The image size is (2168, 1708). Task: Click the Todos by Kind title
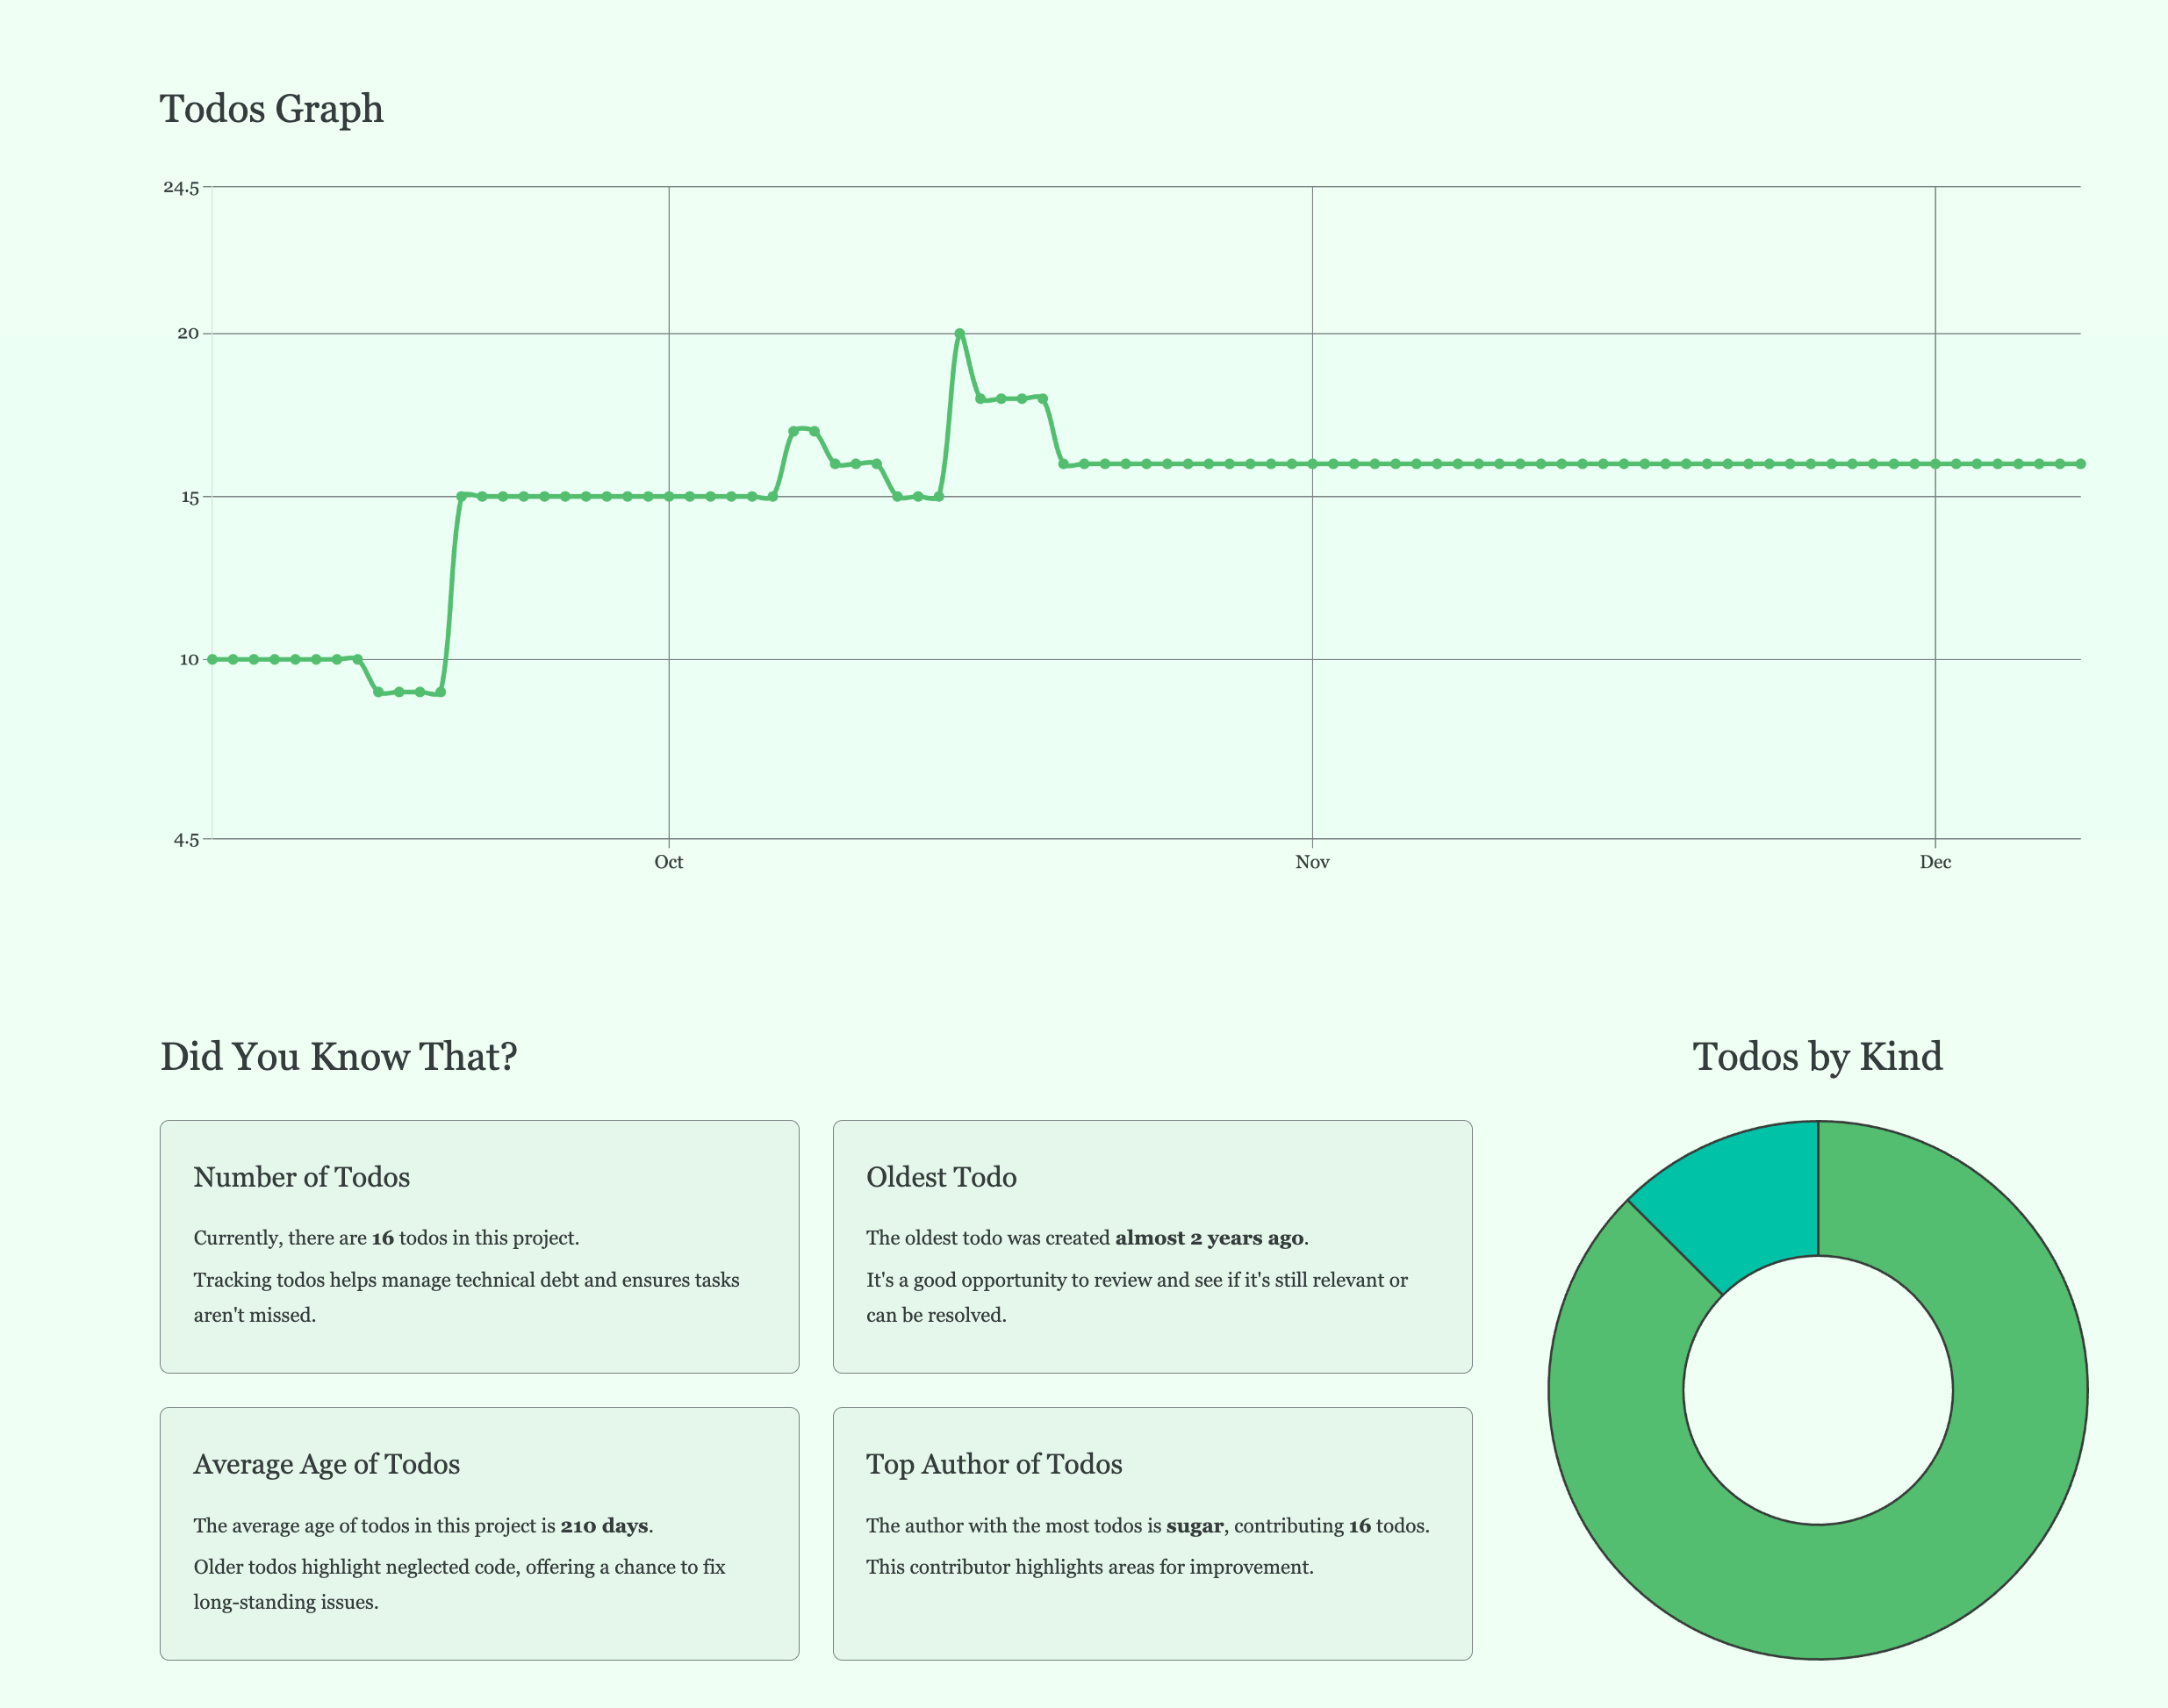[x=1817, y=1057]
